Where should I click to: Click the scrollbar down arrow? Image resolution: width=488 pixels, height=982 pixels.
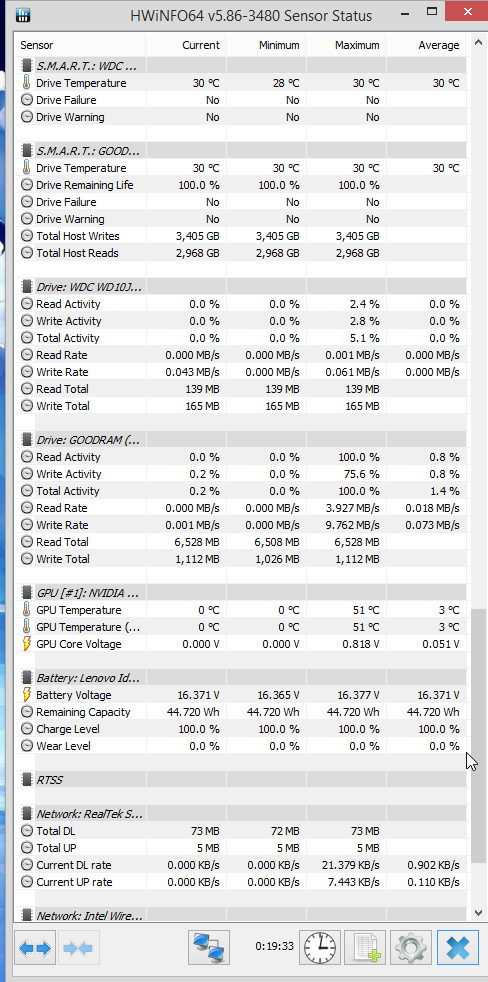(x=479, y=914)
